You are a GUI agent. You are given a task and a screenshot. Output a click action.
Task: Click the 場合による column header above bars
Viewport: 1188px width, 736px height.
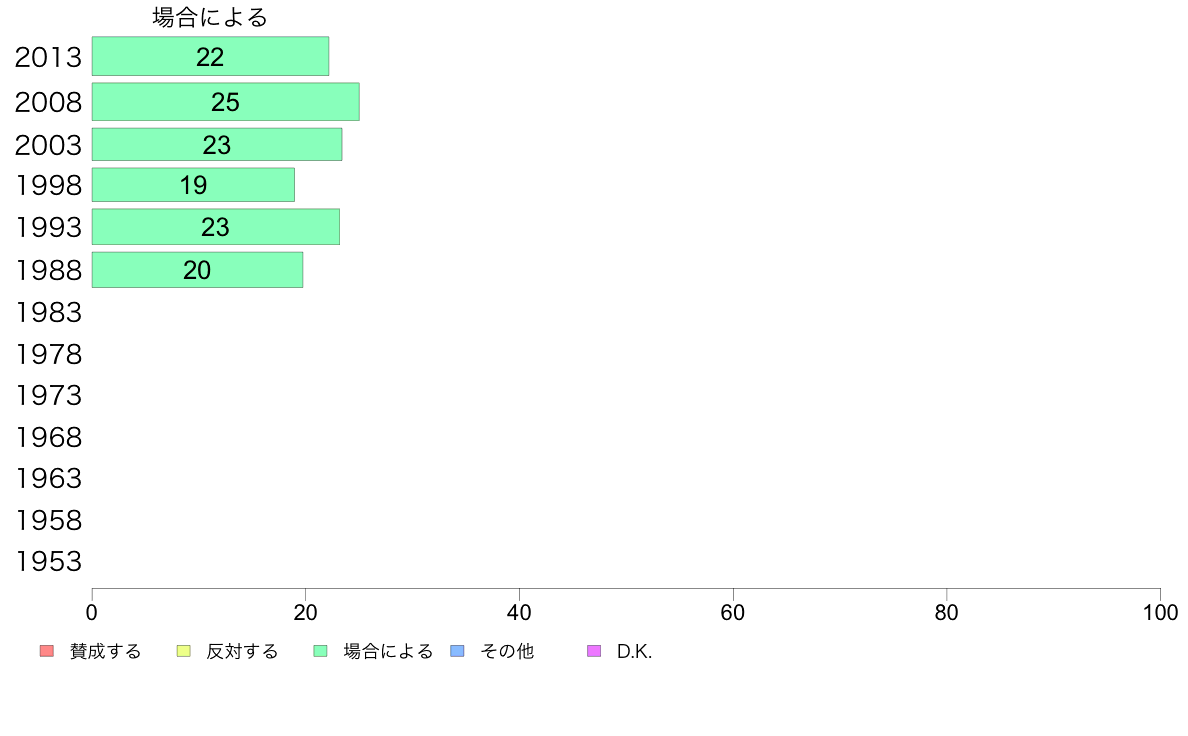[210, 17]
